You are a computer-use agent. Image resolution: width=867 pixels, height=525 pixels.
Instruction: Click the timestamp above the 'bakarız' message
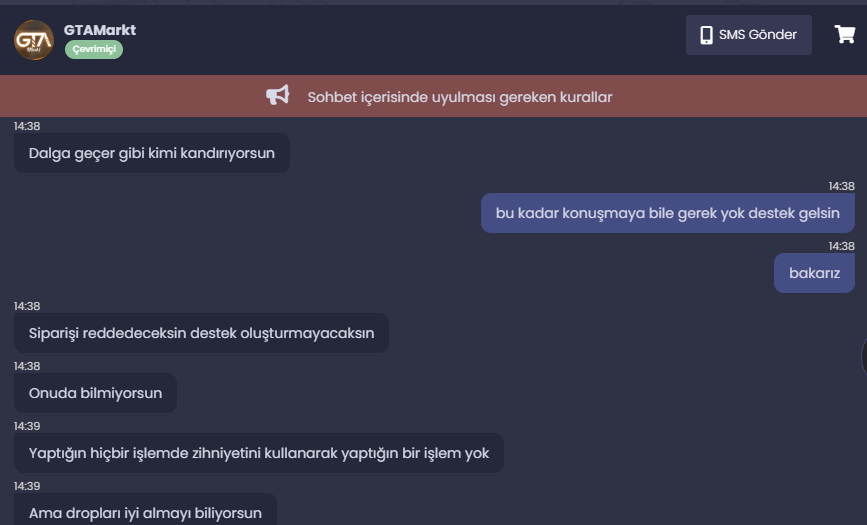pyautogui.click(x=841, y=246)
